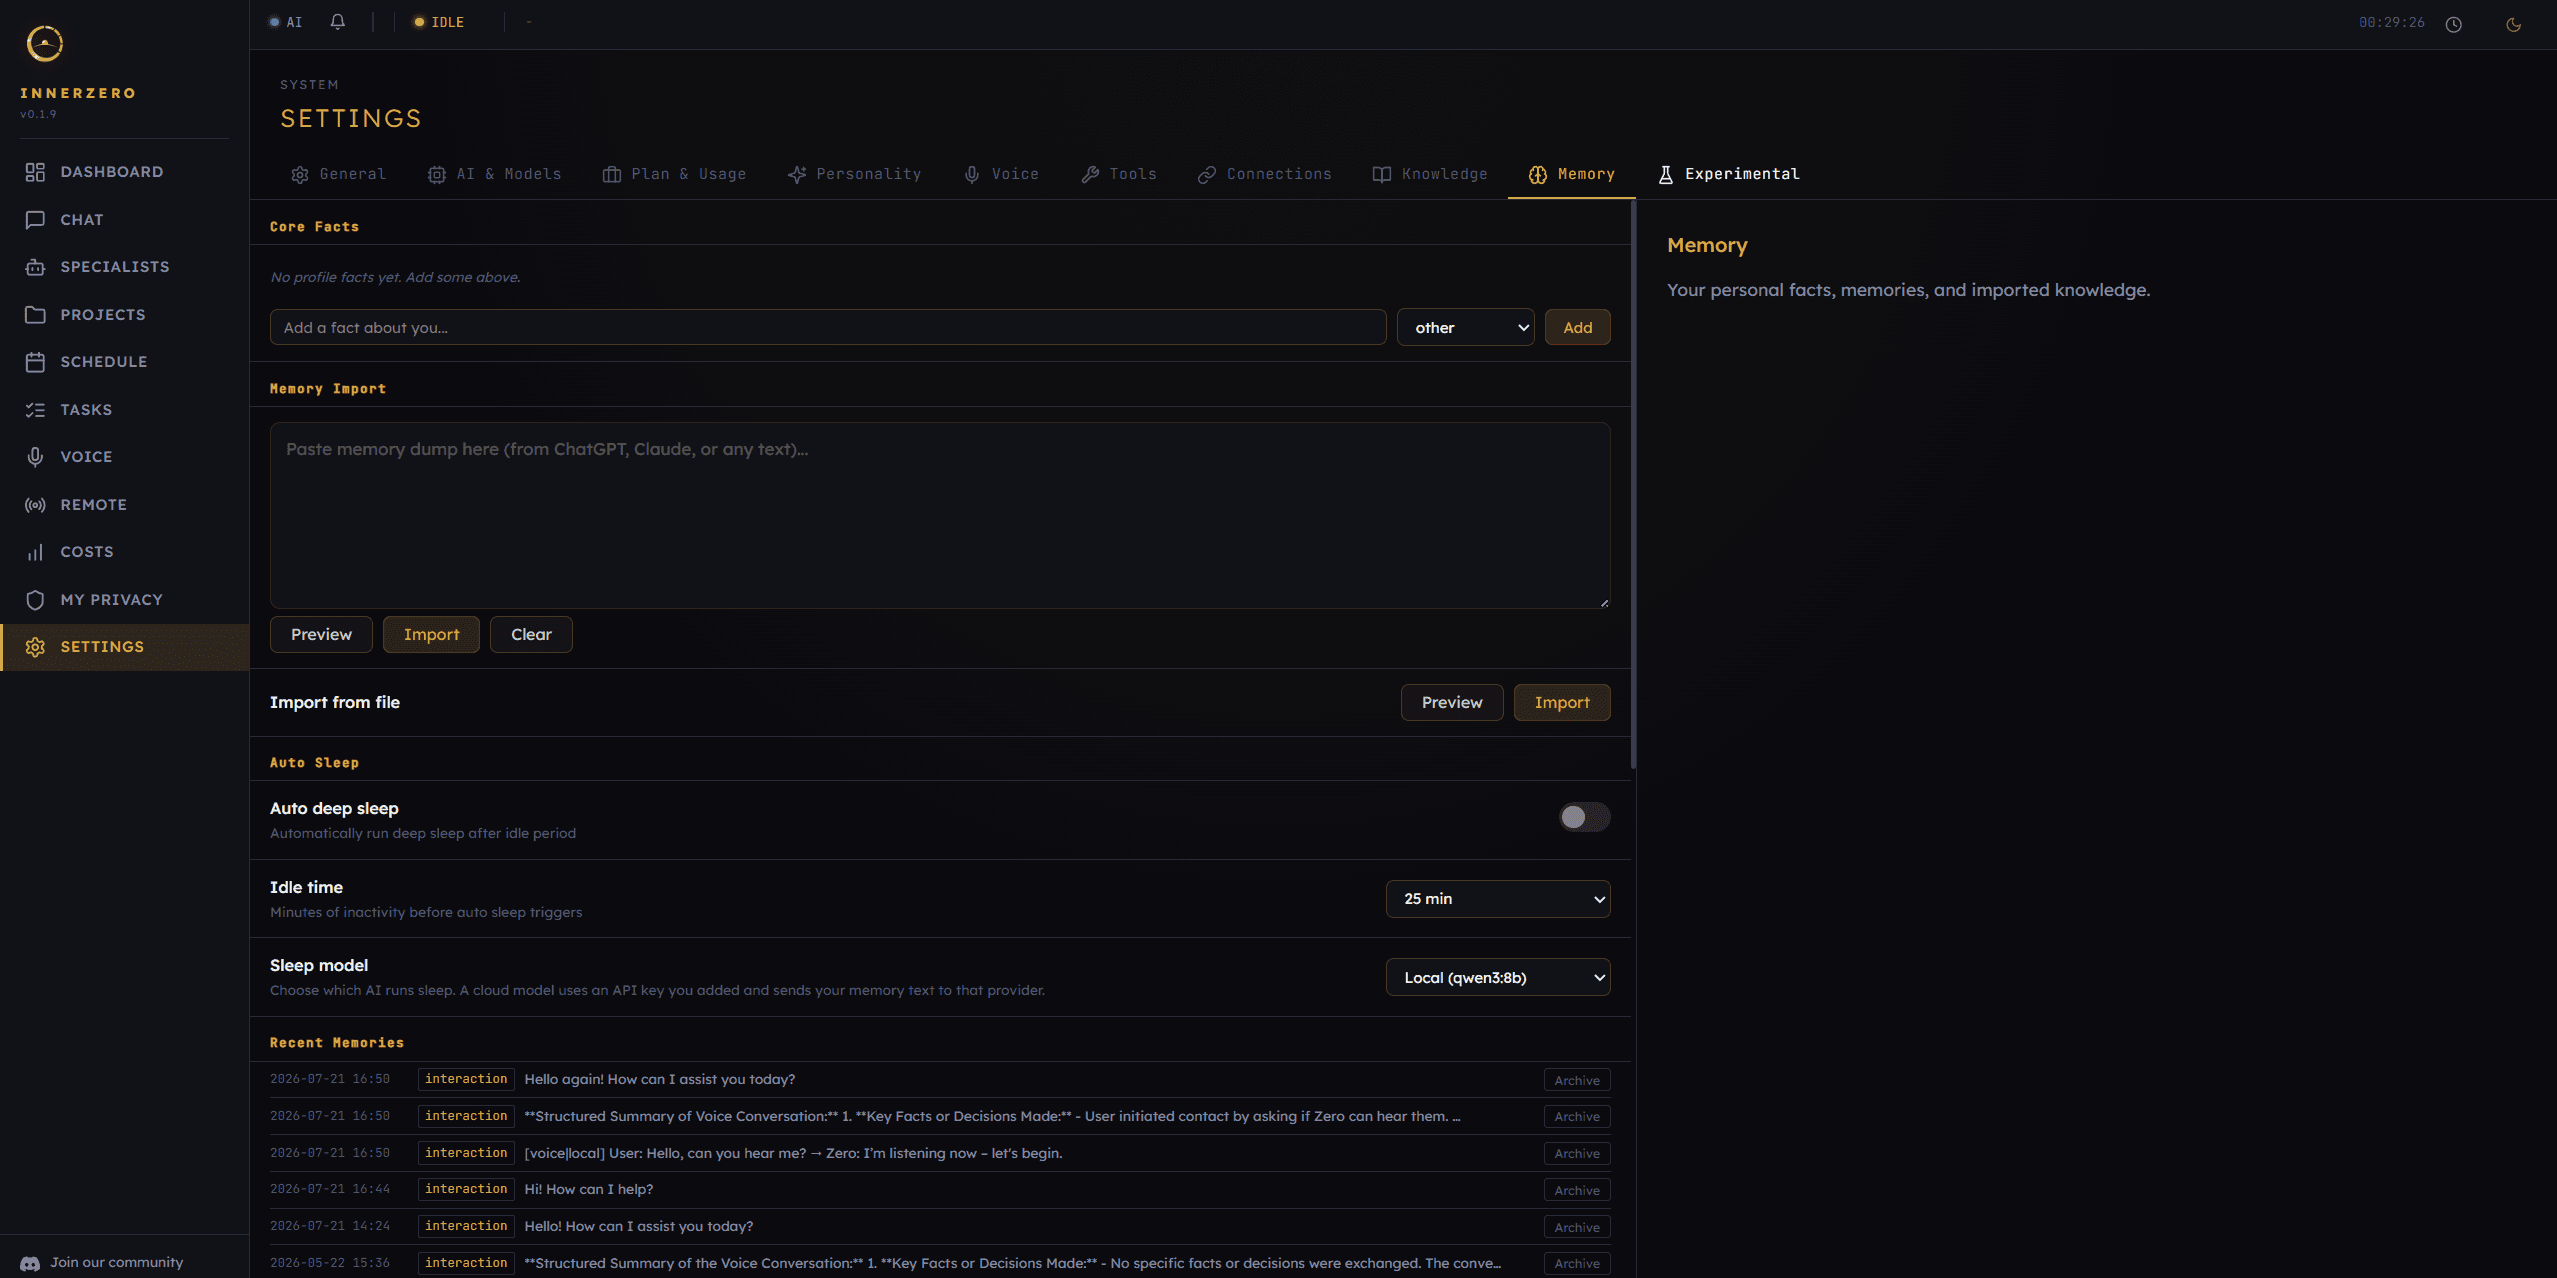
Task: Switch to AI & Models tab
Action: [x=494, y=174]
